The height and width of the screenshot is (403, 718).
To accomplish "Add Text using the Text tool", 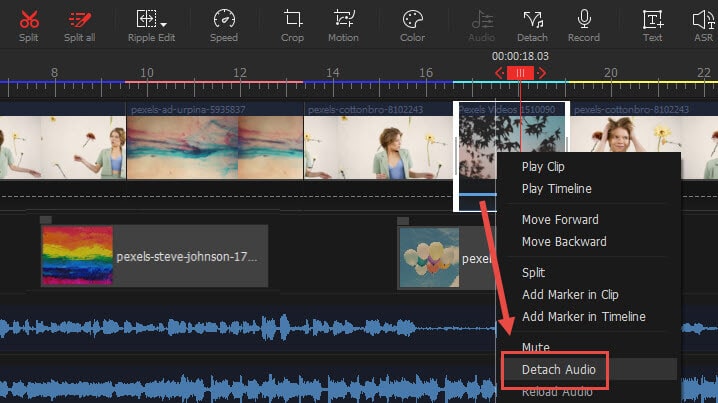I will [x=652, y=24].
